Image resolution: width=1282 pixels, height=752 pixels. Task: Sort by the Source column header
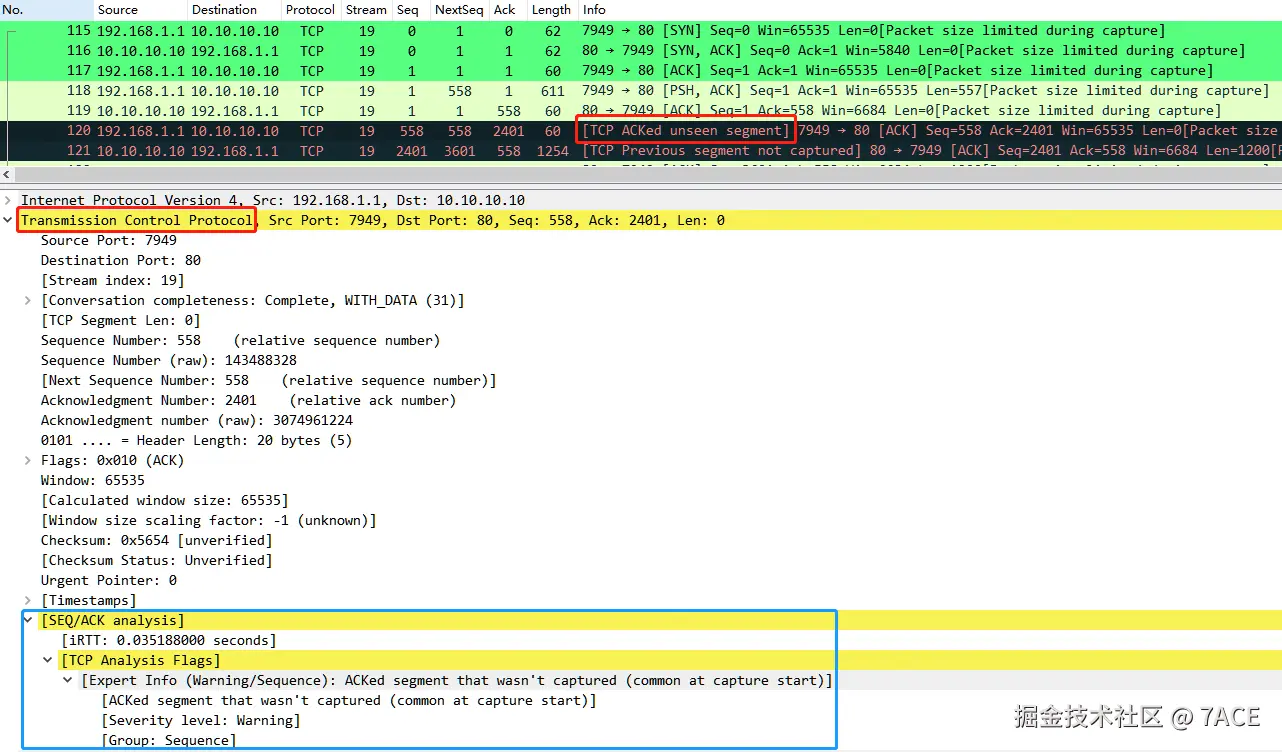(141, 10)
